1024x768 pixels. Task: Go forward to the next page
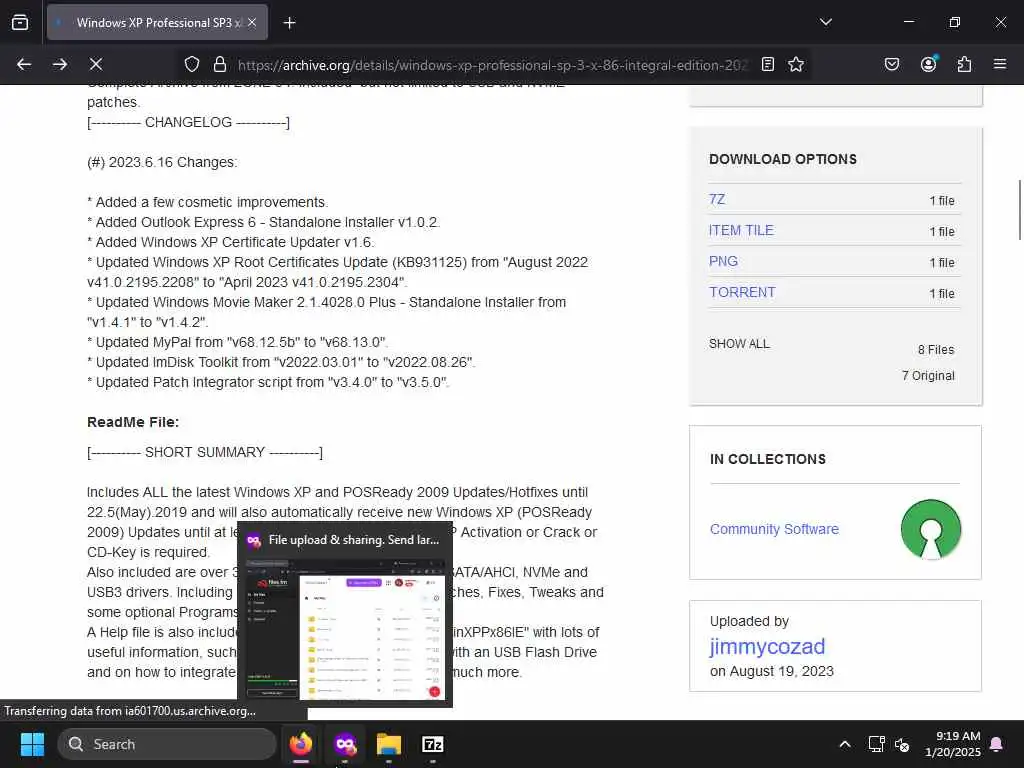point(60,64)
